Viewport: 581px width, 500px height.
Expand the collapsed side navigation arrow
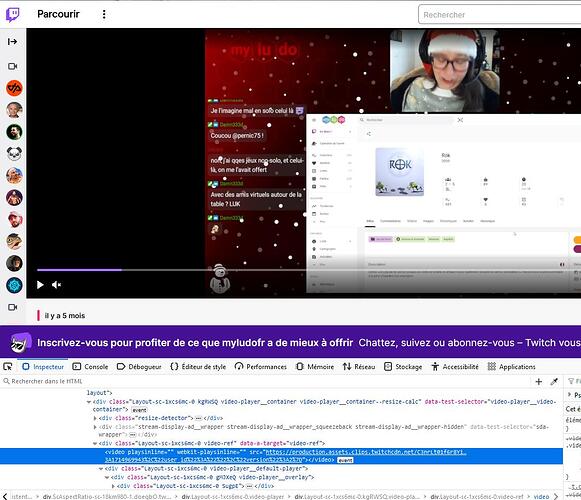[13, 42]
